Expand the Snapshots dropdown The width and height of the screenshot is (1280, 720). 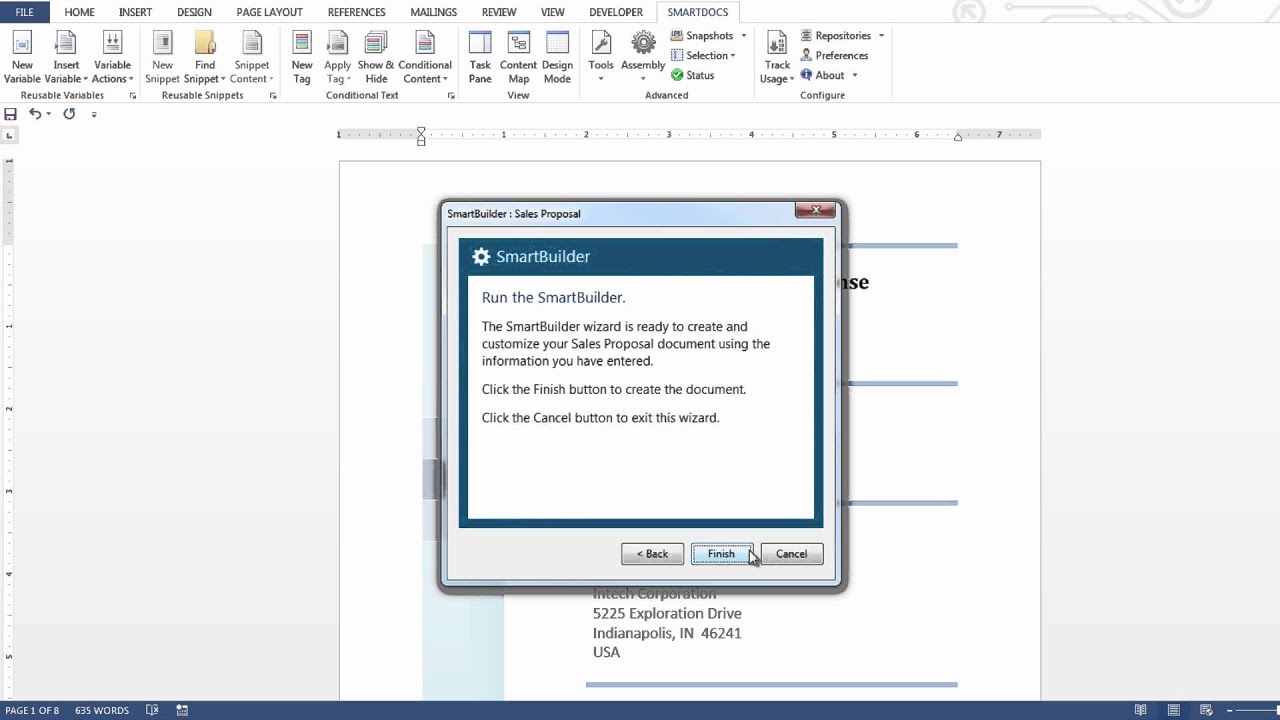(743, 36)
